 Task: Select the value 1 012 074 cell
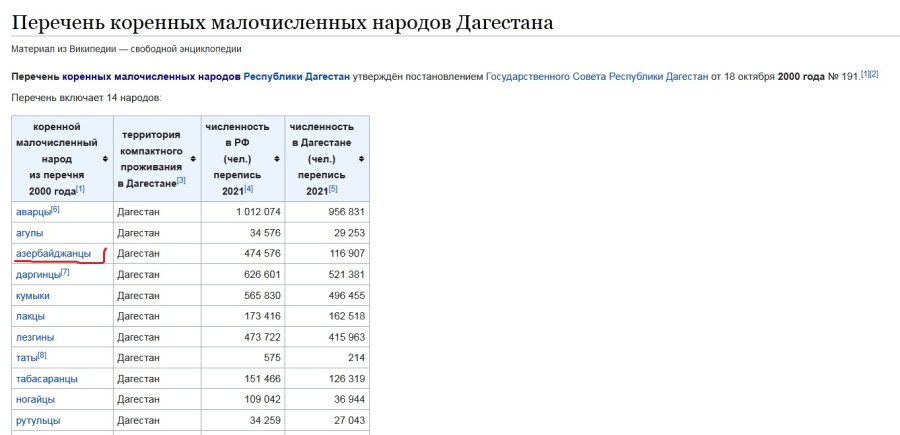tap(243, 212)
